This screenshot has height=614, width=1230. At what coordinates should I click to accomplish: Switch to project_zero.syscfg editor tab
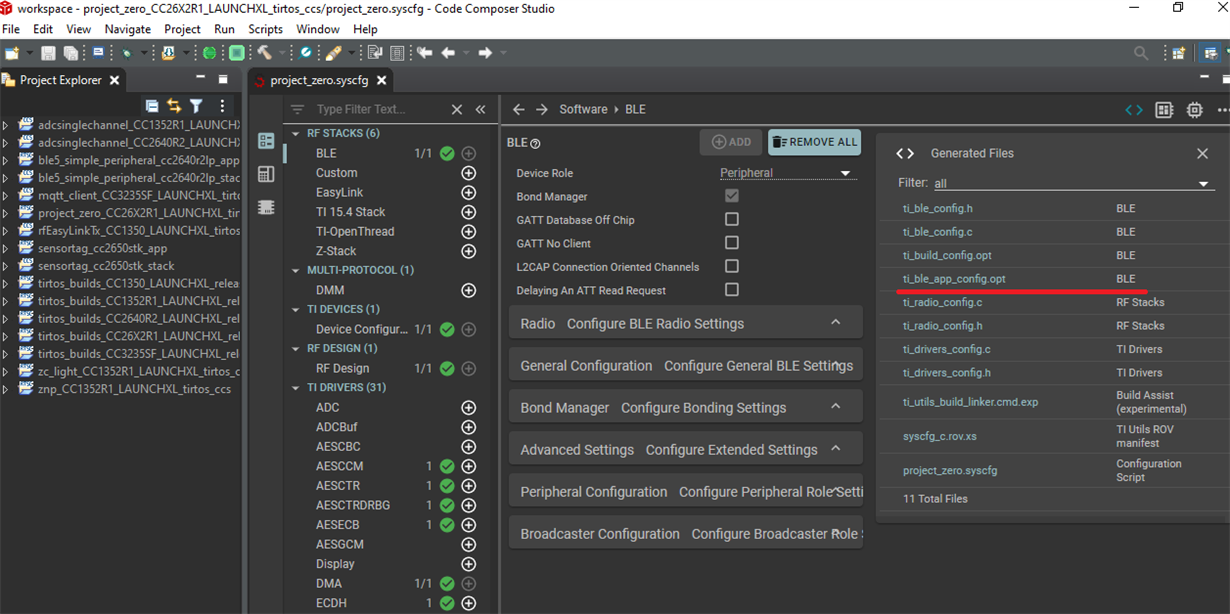pyautogui.click(x=319, y=80)
